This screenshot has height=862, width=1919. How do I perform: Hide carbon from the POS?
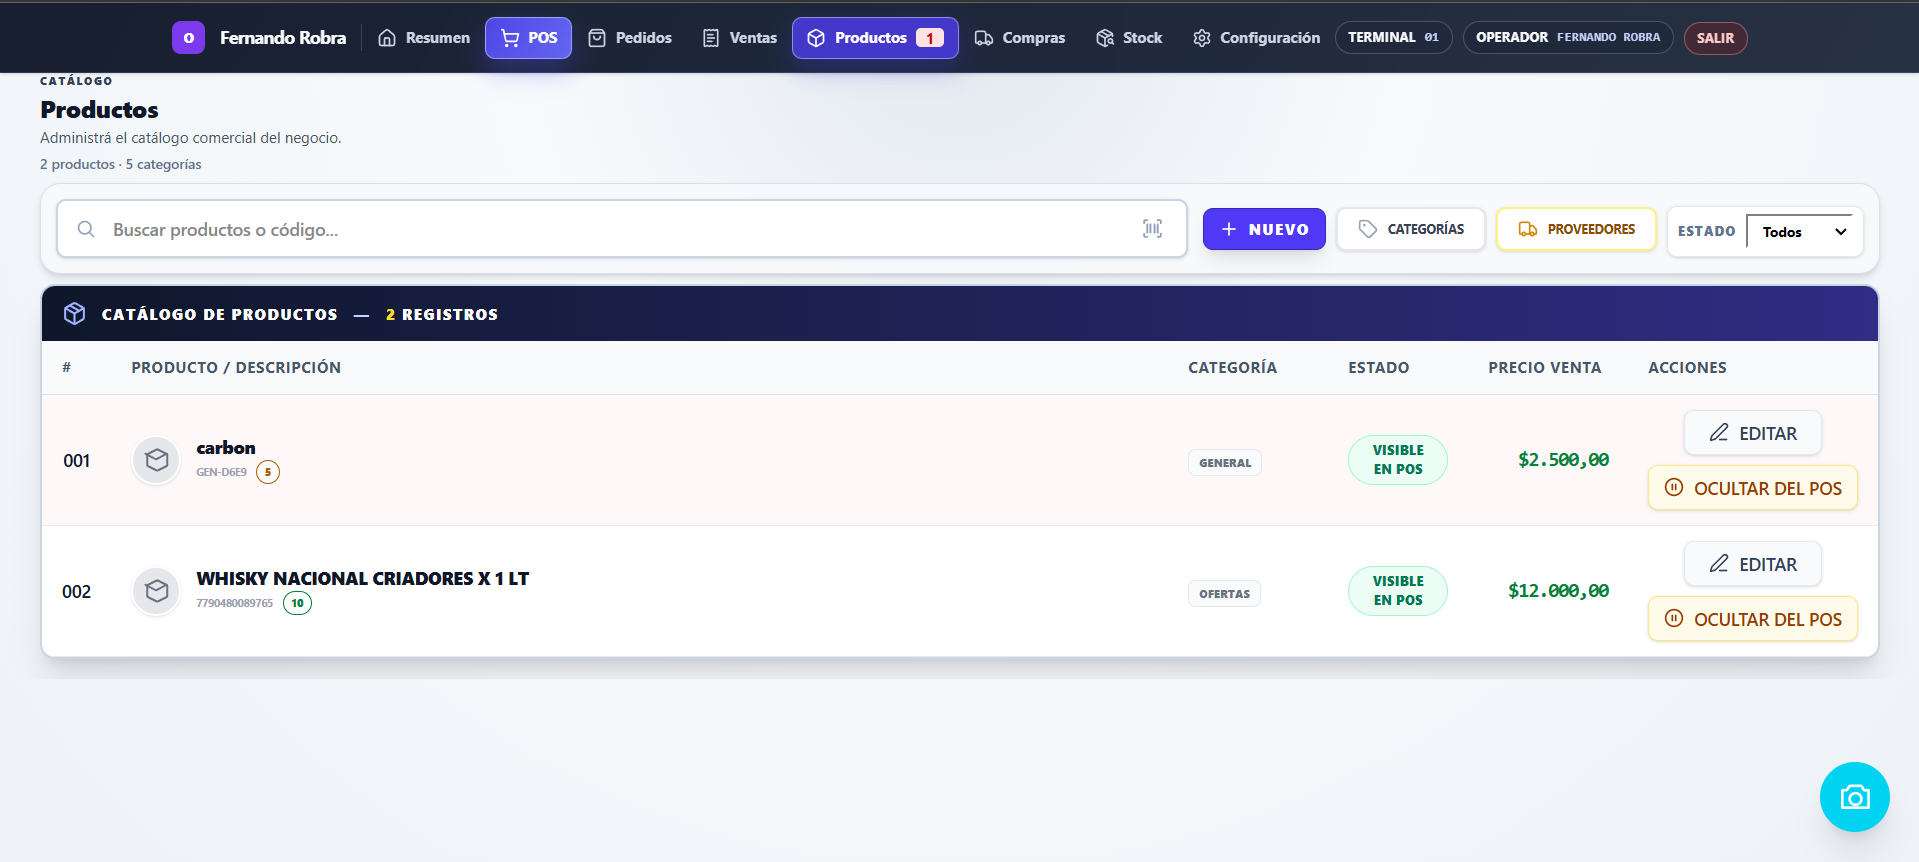(1753, 488)
